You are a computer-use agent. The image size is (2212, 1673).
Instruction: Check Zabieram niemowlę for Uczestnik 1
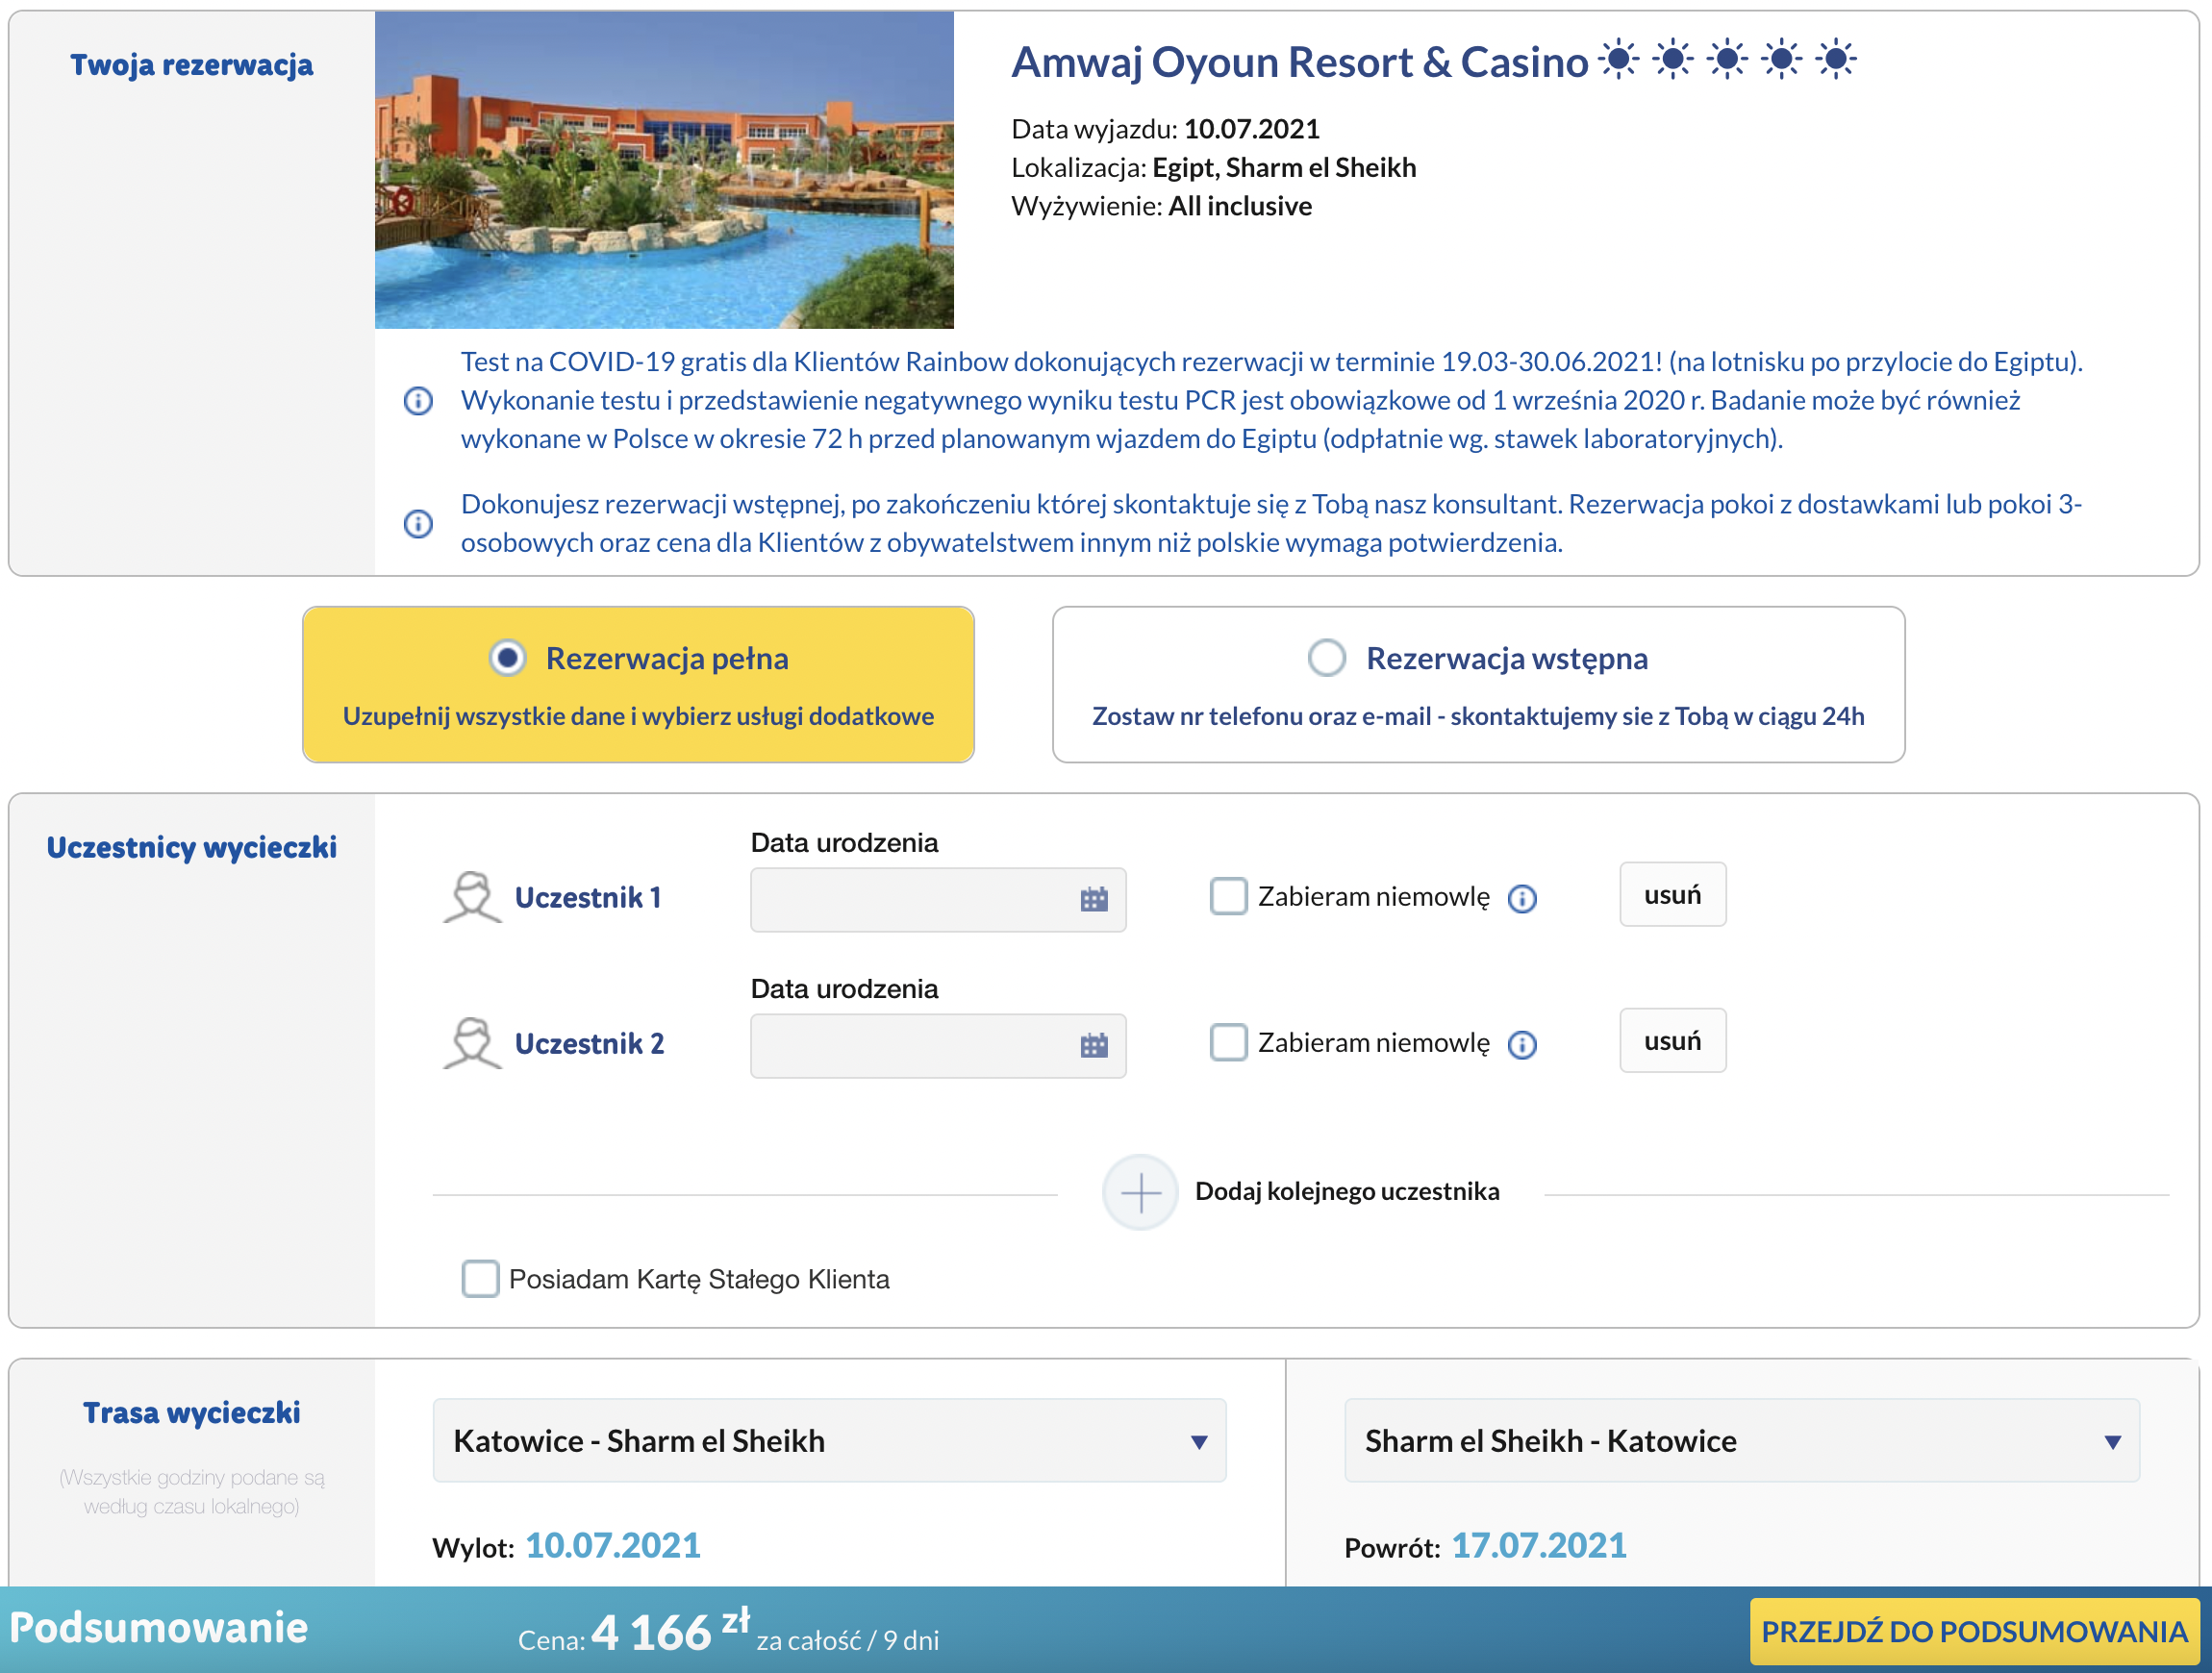[1228, 896]
